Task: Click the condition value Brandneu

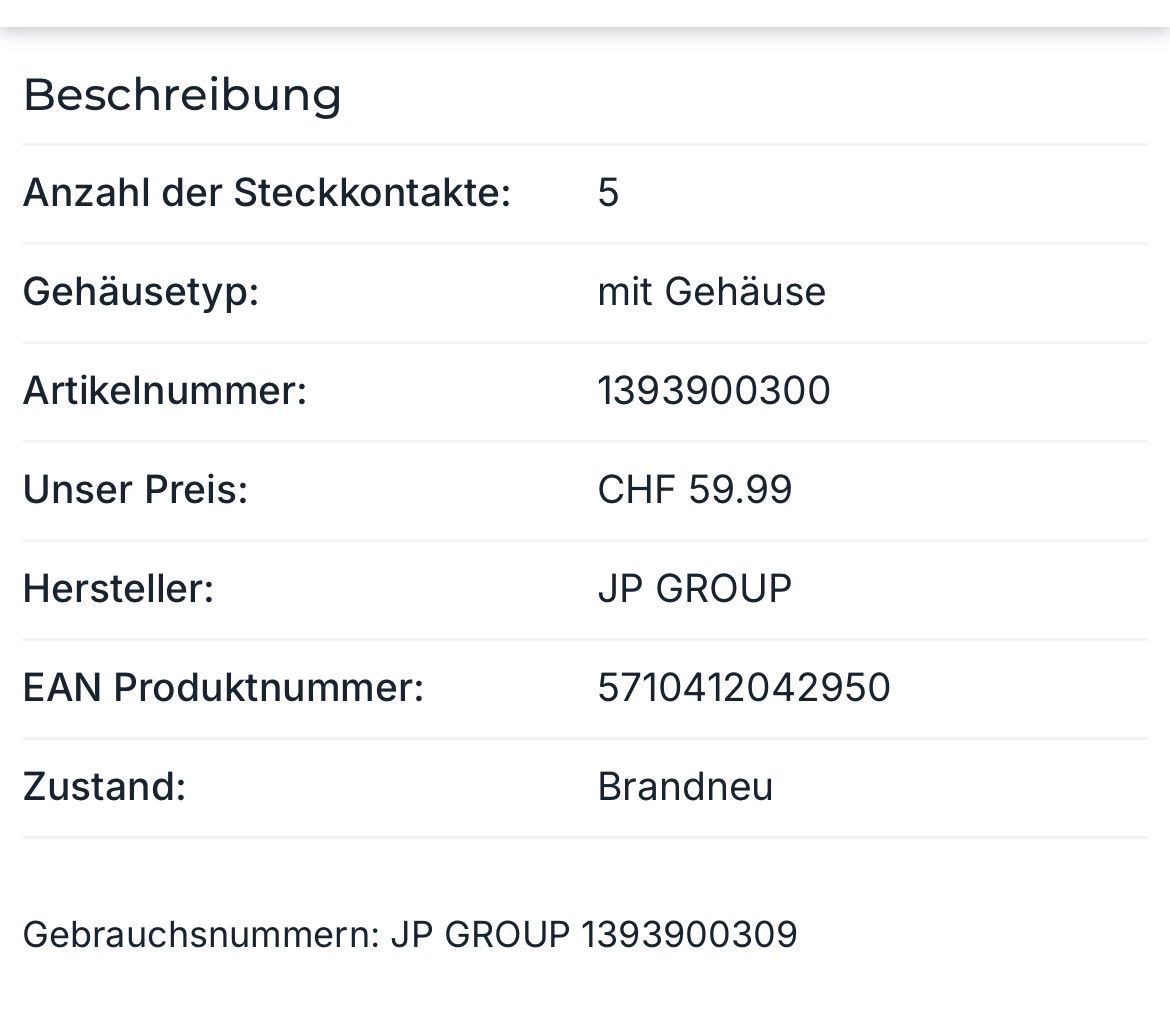Action: click(685, 786)
